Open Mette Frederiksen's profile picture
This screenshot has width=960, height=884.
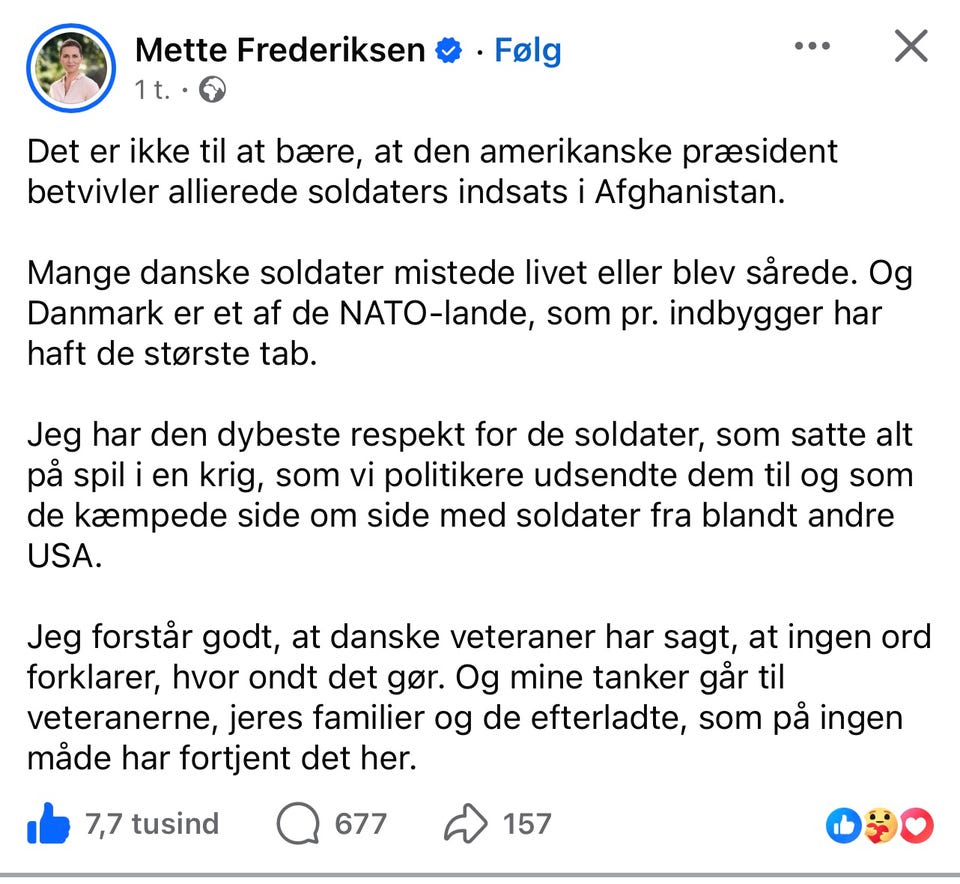[x=71, y=68]
